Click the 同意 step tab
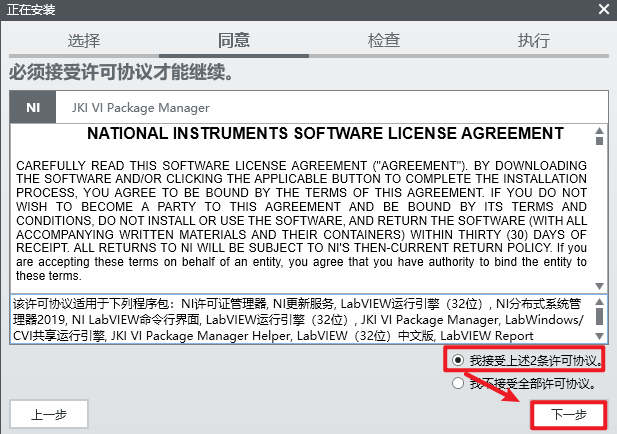The height and width of the screenshot is (434, 617). click(x=233, y=41)
